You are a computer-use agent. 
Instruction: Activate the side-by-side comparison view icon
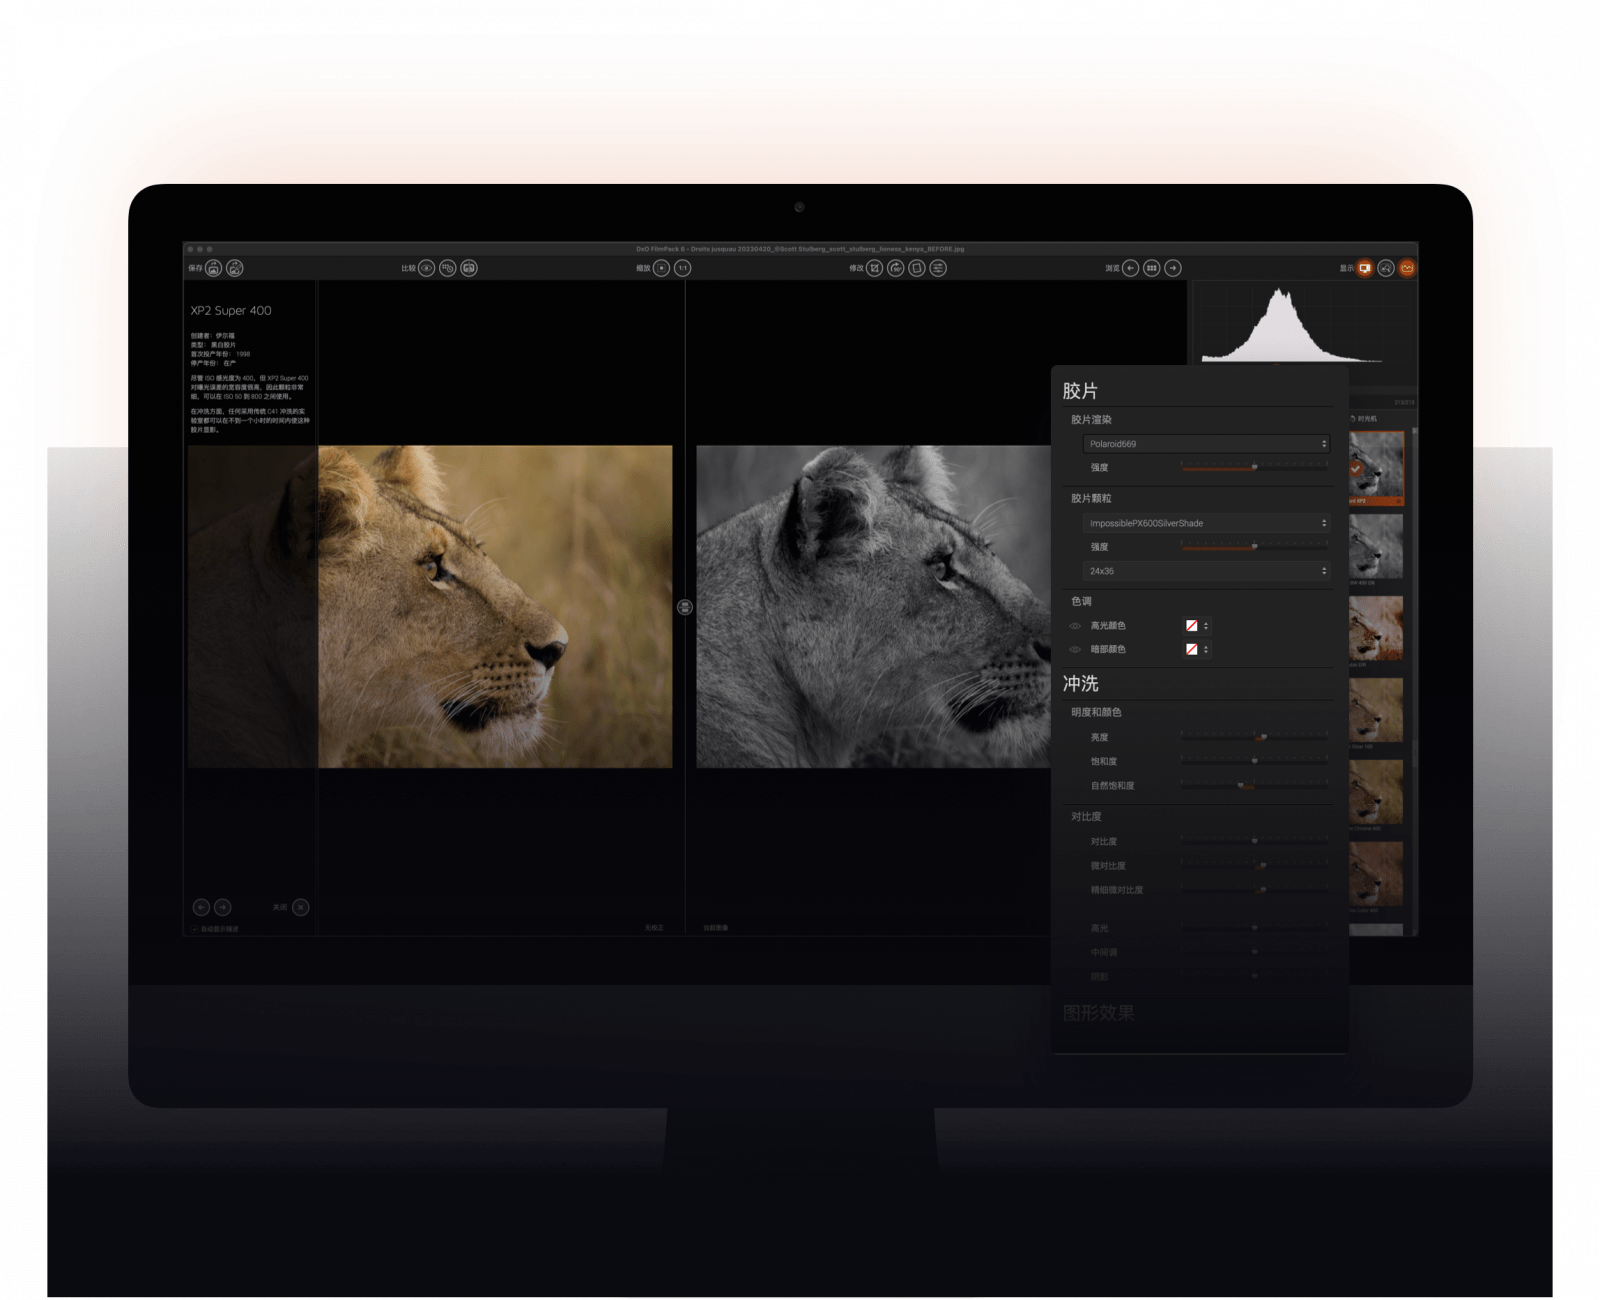coord(468,268)
